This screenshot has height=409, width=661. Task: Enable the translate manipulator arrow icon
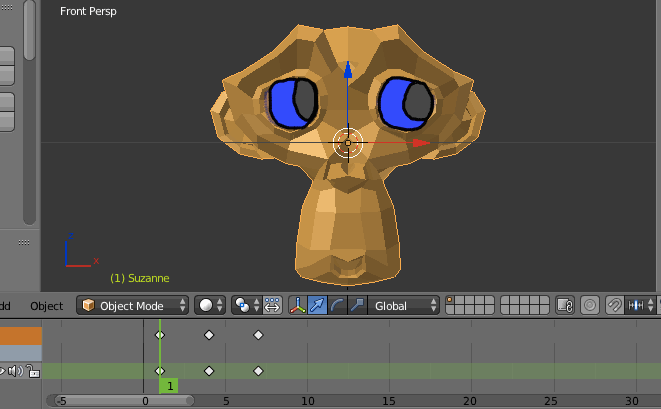[317, 305]
